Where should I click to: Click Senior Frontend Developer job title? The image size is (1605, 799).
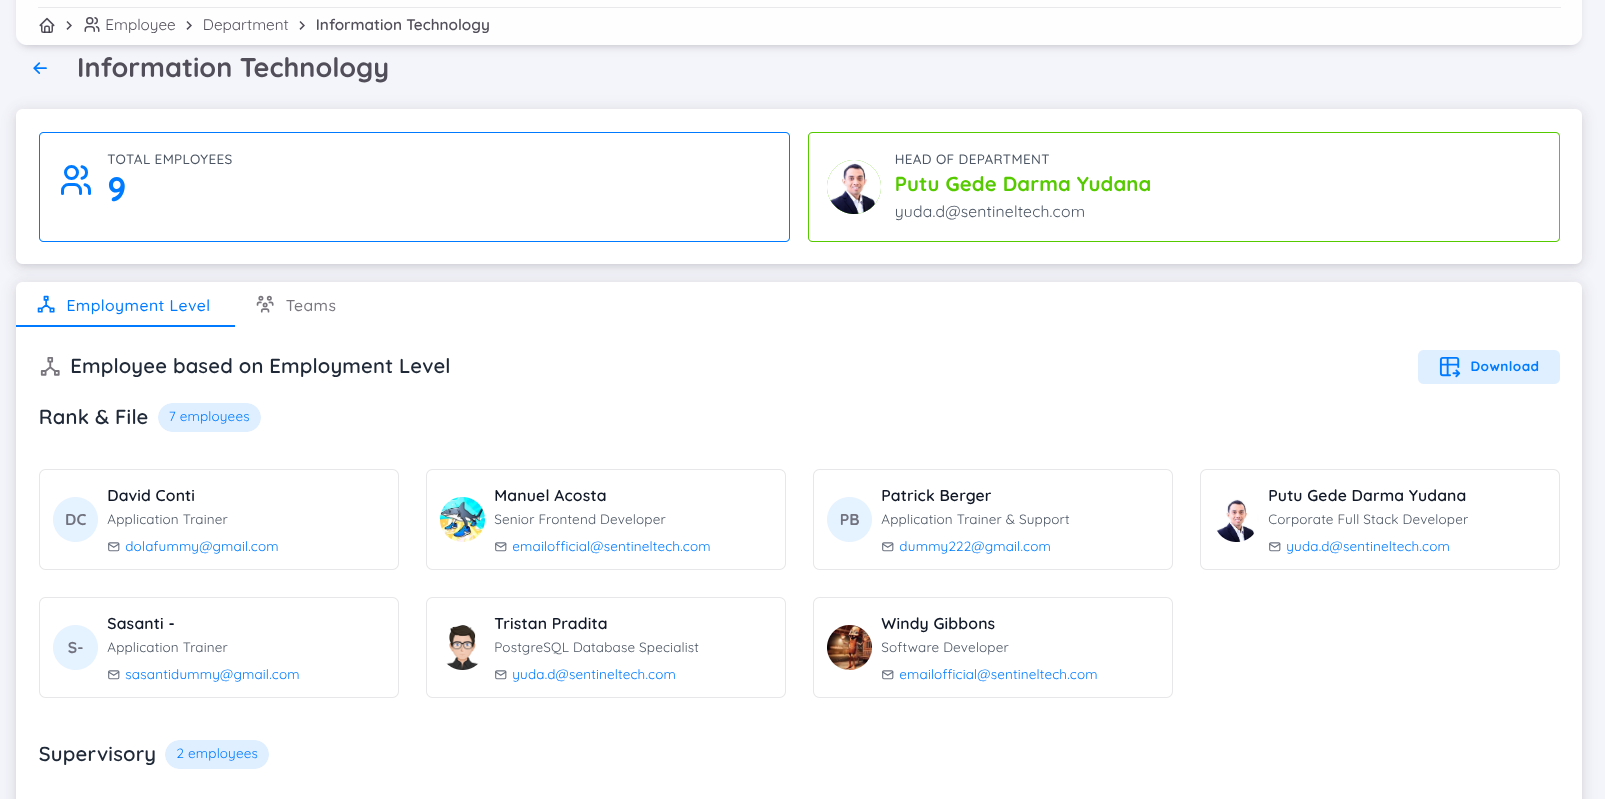click(580, 520)
